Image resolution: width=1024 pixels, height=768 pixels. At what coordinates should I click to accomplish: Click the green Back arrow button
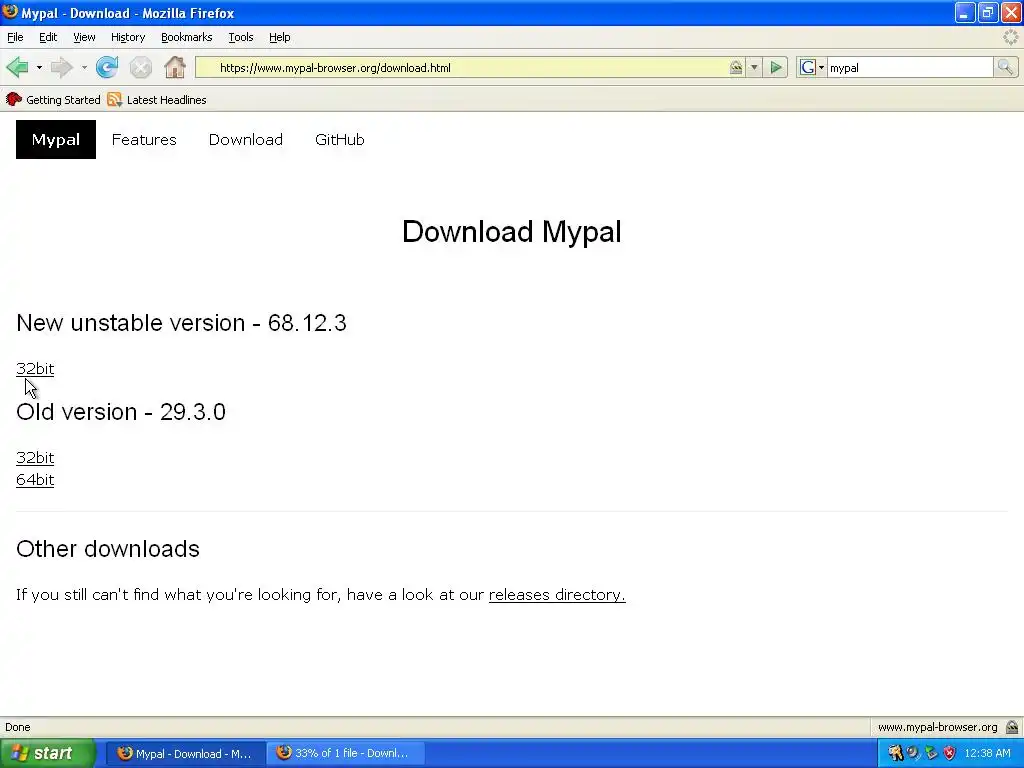(x=17, y=67)
